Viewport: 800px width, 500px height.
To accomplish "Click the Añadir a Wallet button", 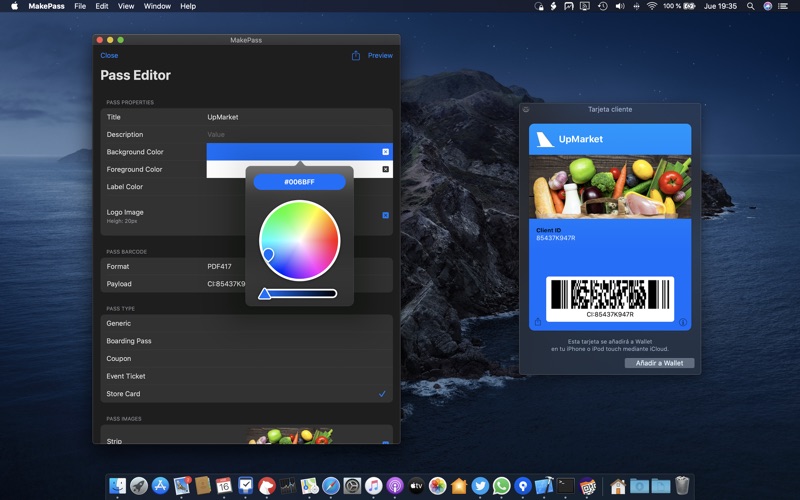I will (659, 363).
